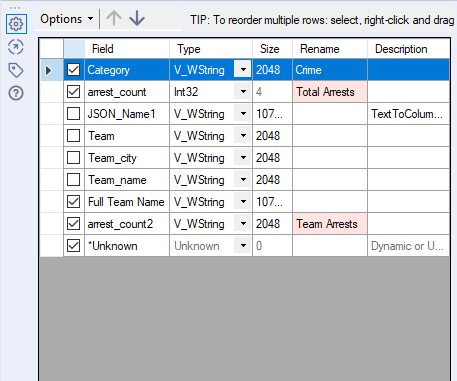Open the Annotation tag icon

click(16, 70)
